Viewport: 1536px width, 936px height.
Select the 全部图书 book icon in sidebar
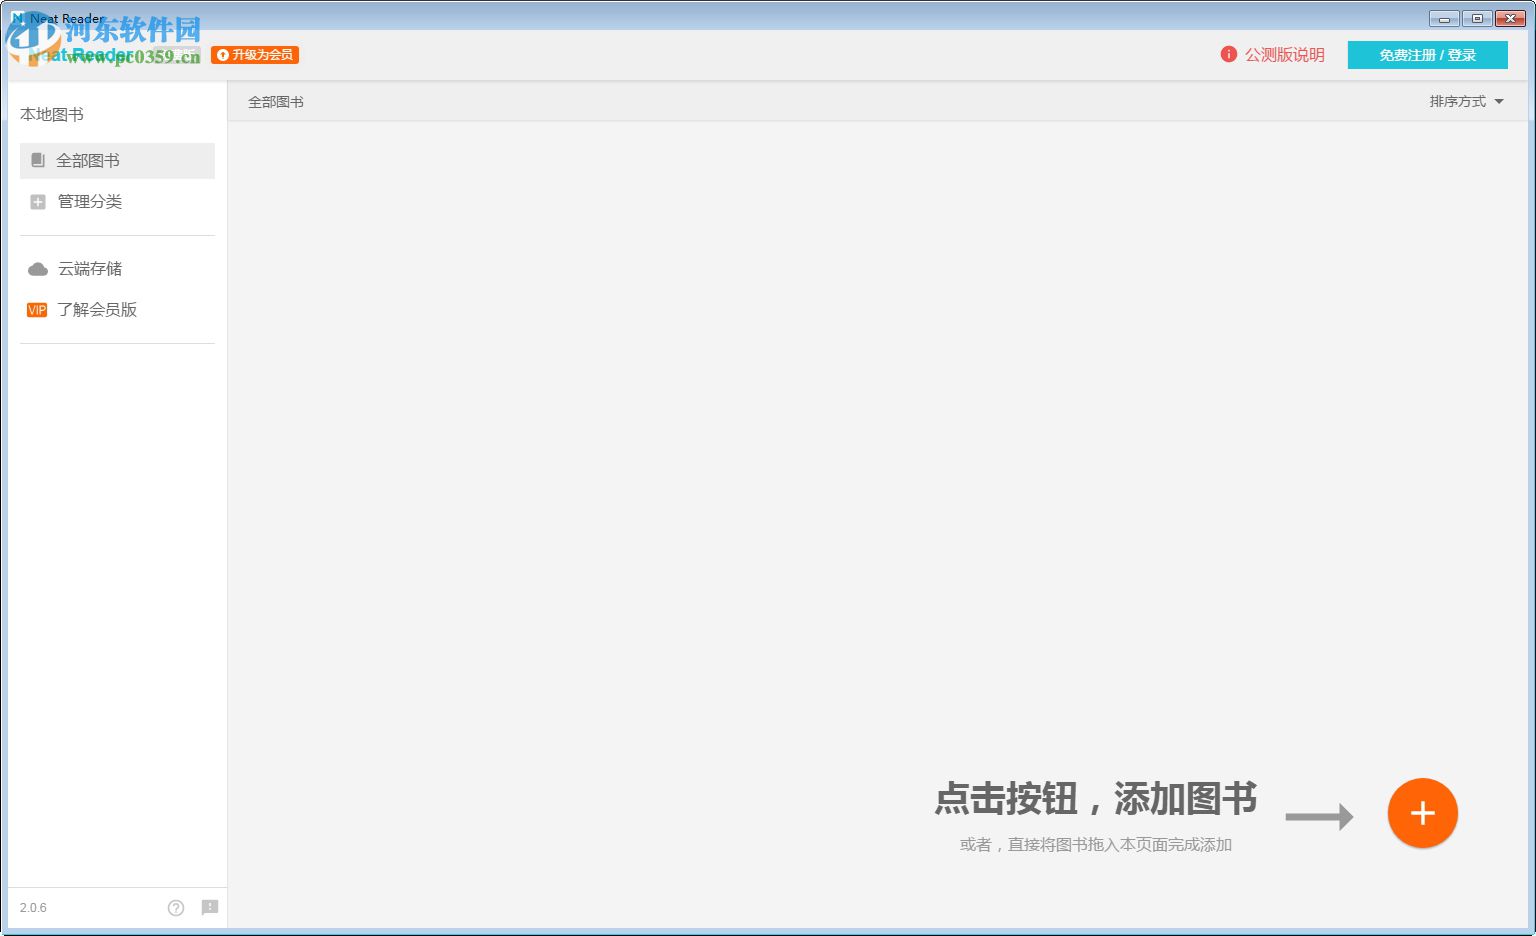click(38, 160)
